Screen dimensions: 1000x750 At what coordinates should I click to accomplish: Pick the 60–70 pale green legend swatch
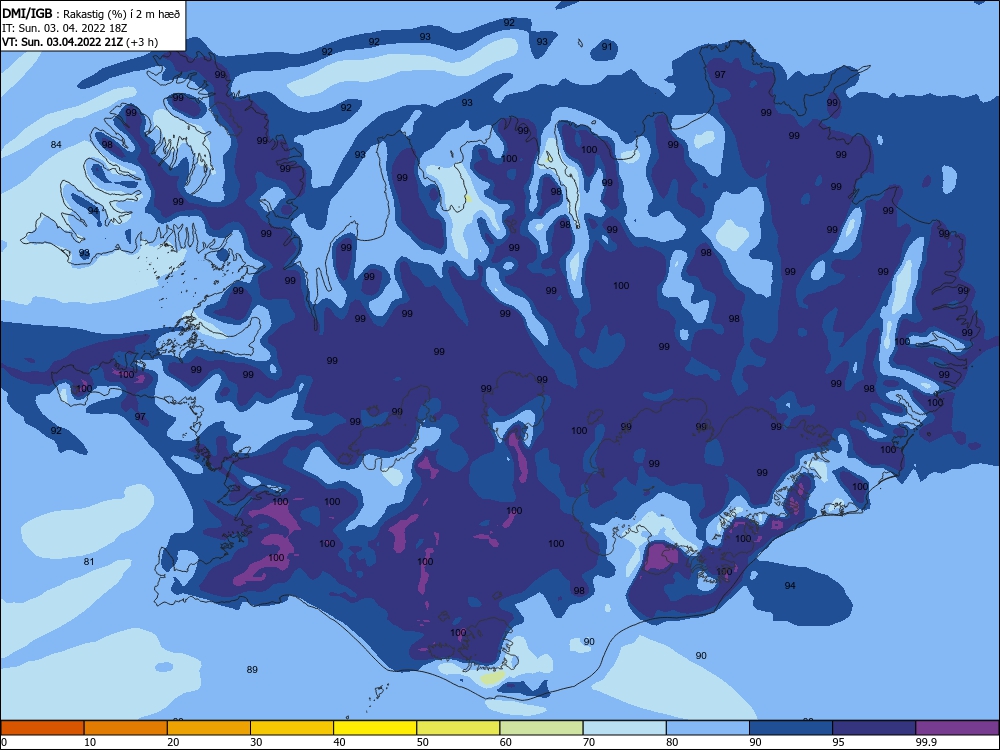(x=541, y=728)
